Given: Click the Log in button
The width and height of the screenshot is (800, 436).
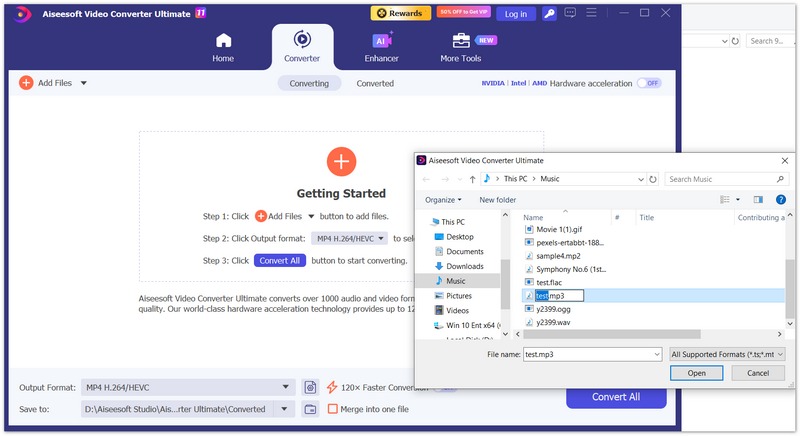Looking at the screenshot, I should tap(516, 14).
